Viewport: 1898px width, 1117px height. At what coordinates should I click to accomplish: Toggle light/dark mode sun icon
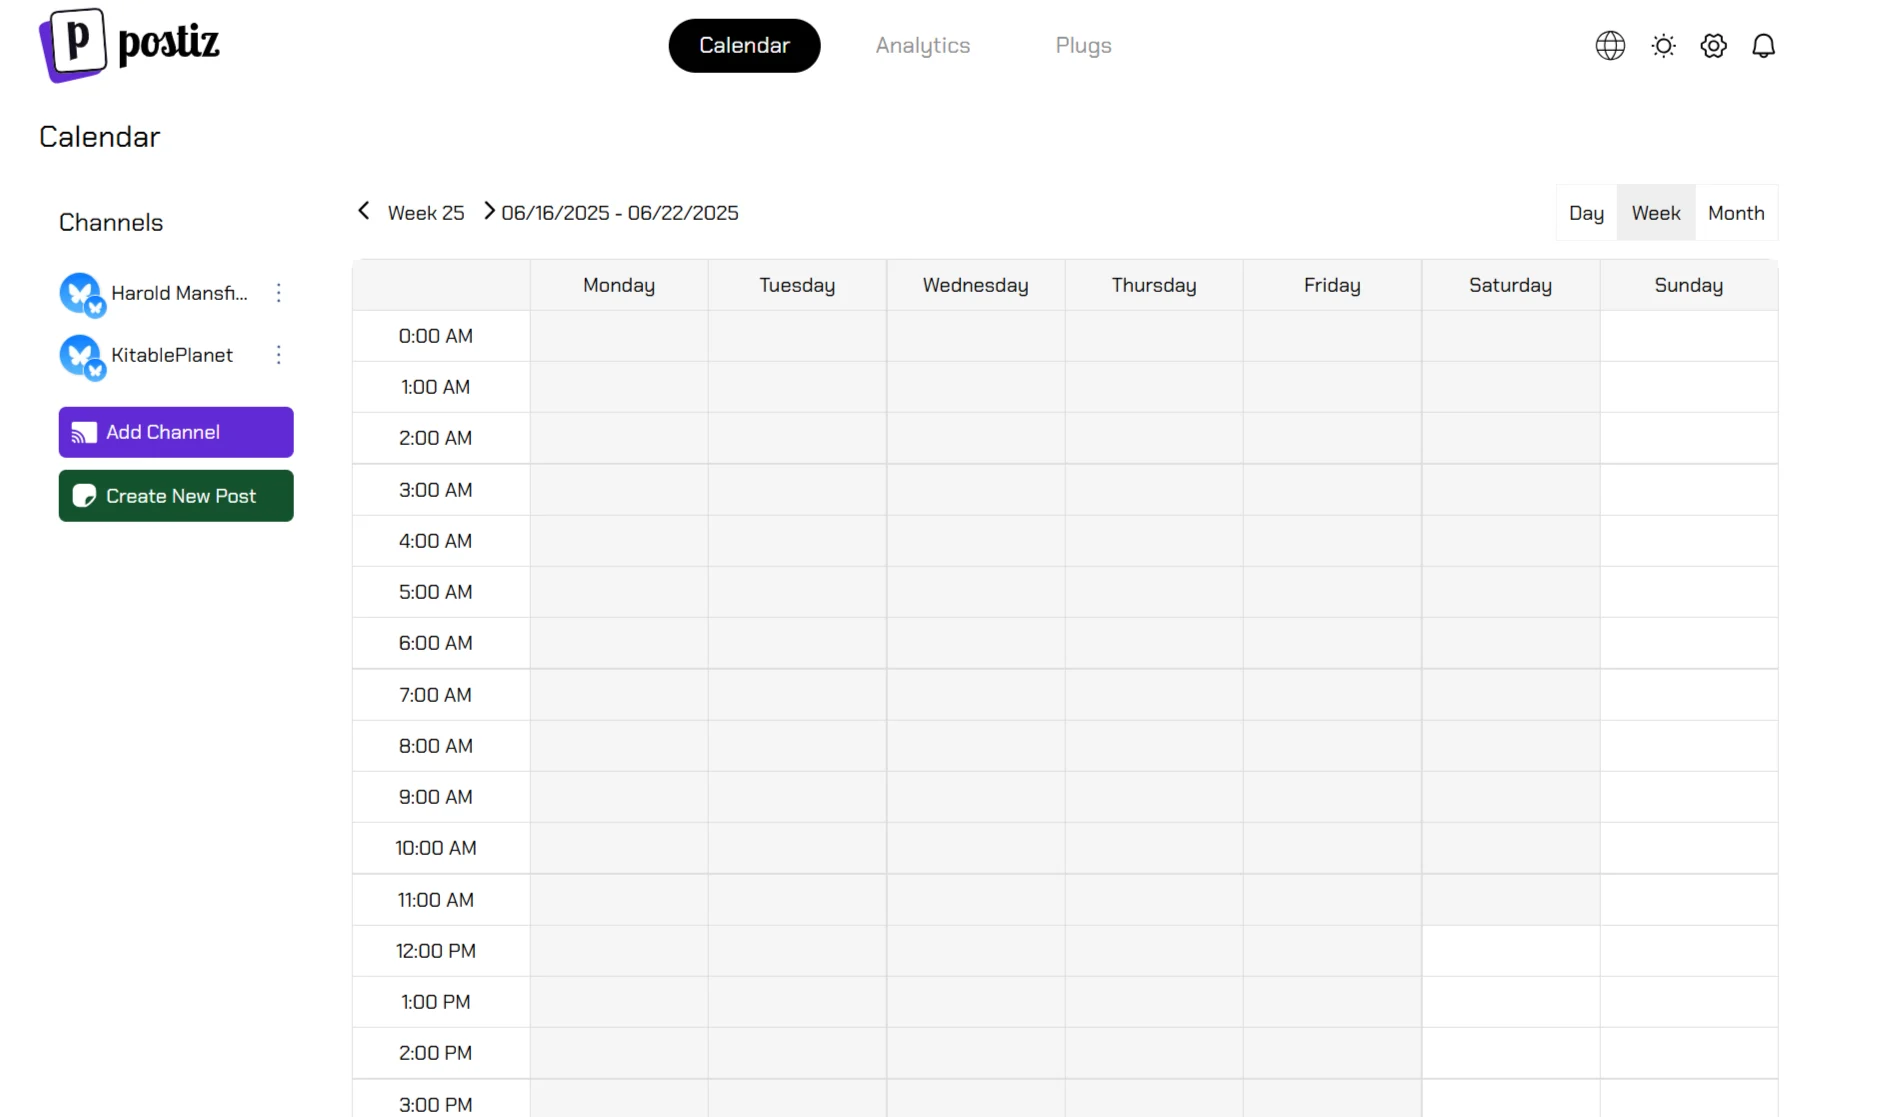pyautogui.click(x=1663, y=46)
